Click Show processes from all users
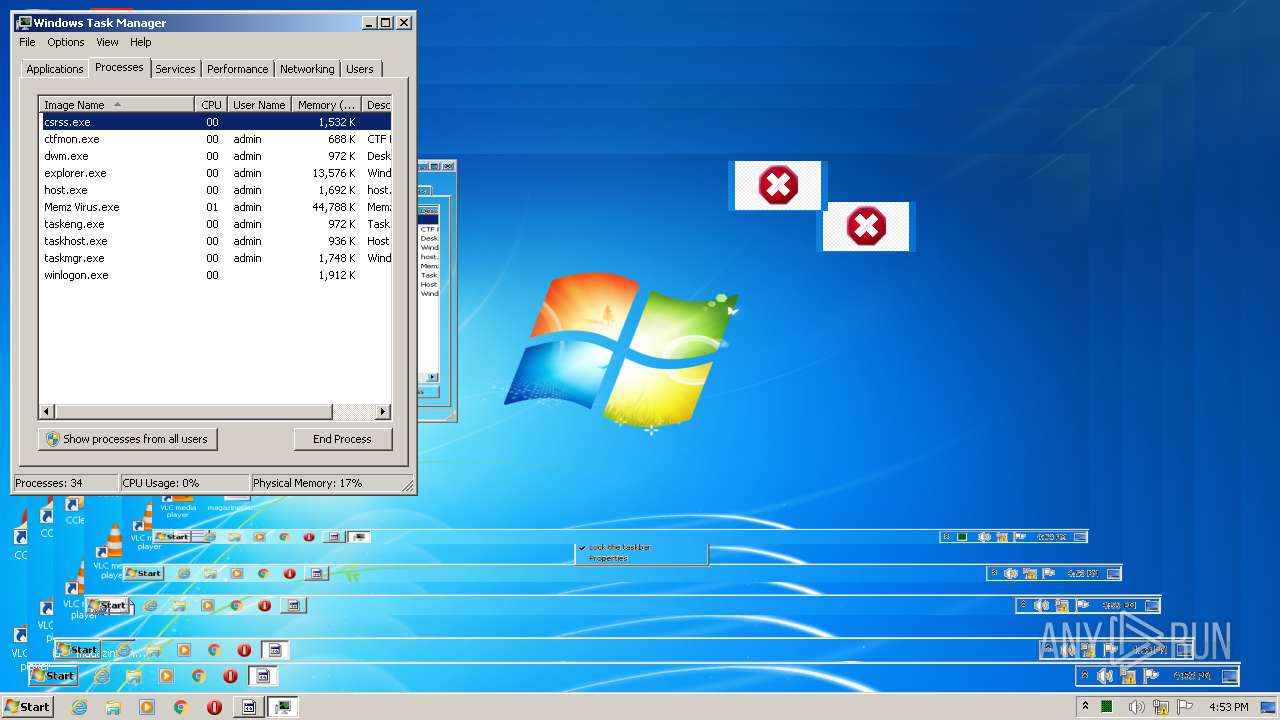 [x=128, y=439]
